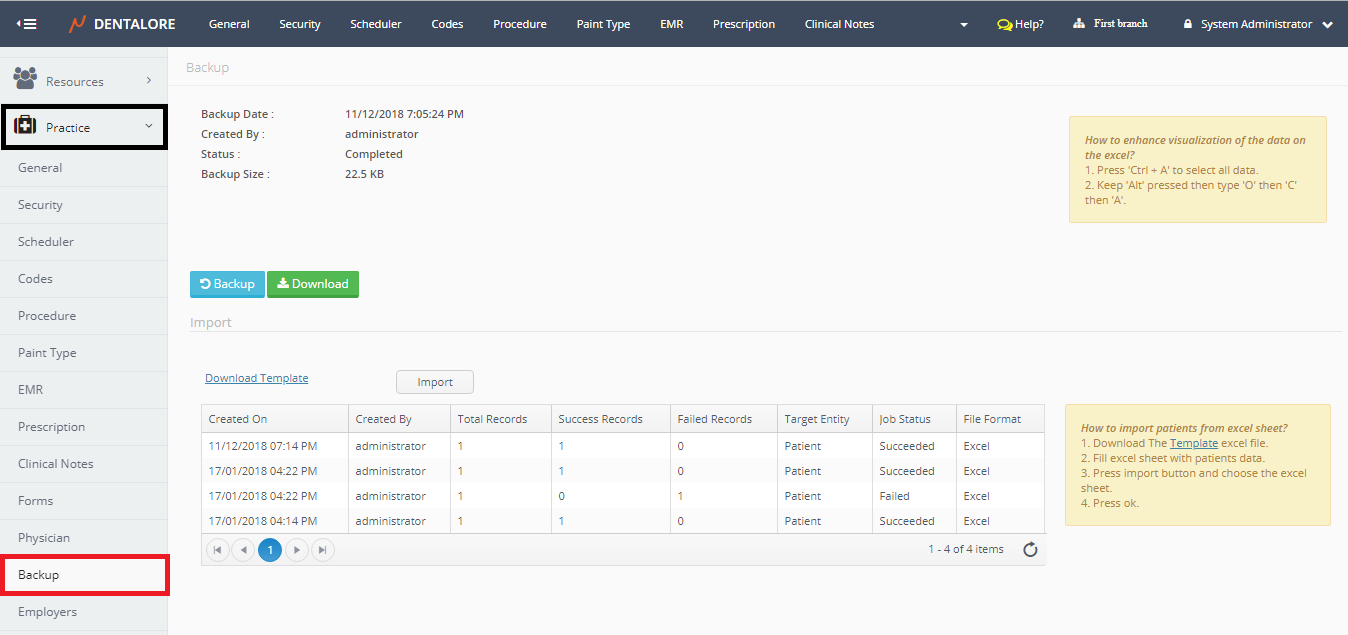Collapse the Practice sidebar section
The image size is (1348, 635).
[148, 126]
